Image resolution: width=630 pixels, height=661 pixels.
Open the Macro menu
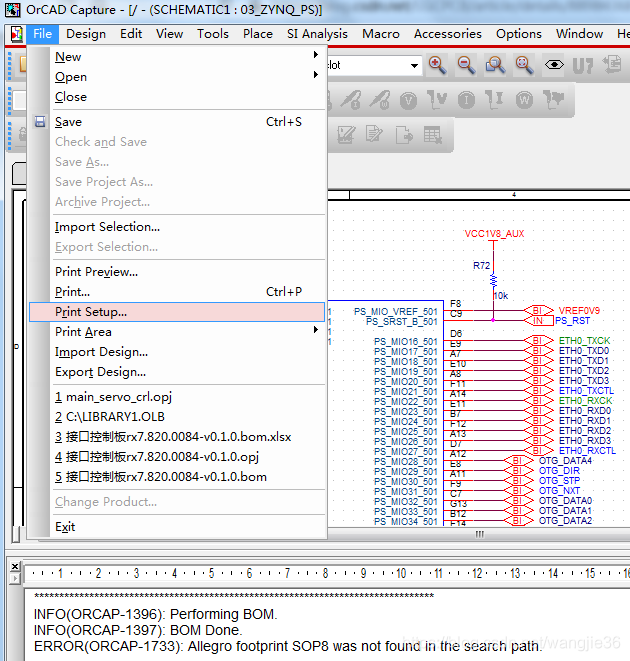click(x=381, y=34)
